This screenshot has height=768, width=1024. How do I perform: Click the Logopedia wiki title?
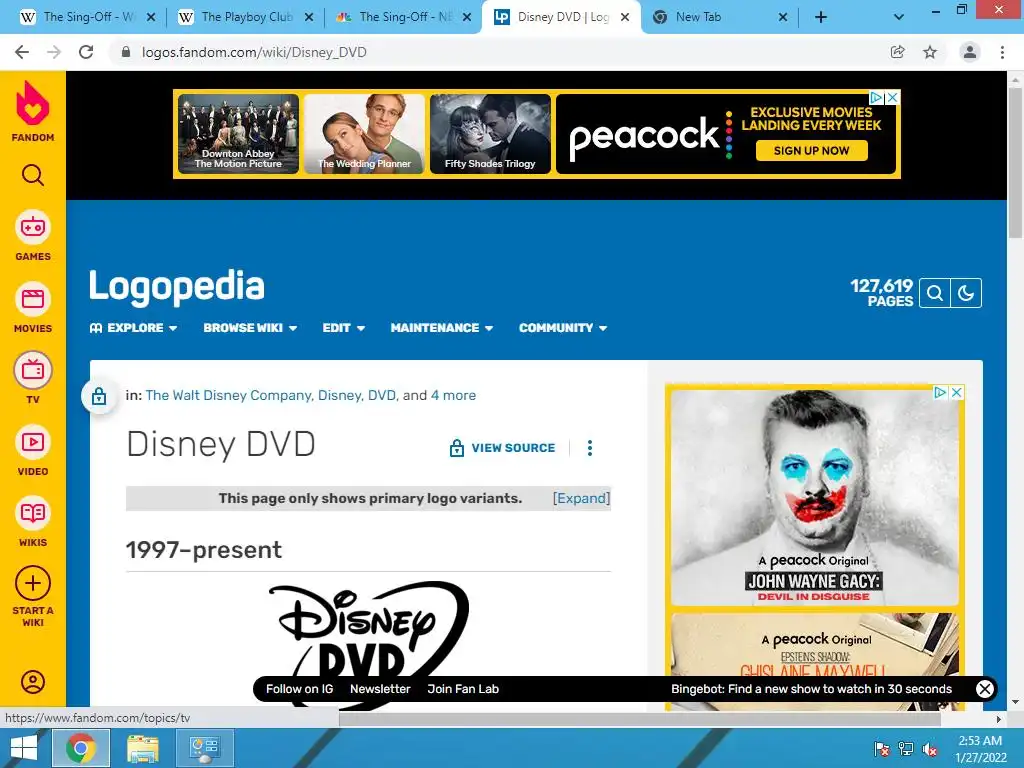coord(177,286)
